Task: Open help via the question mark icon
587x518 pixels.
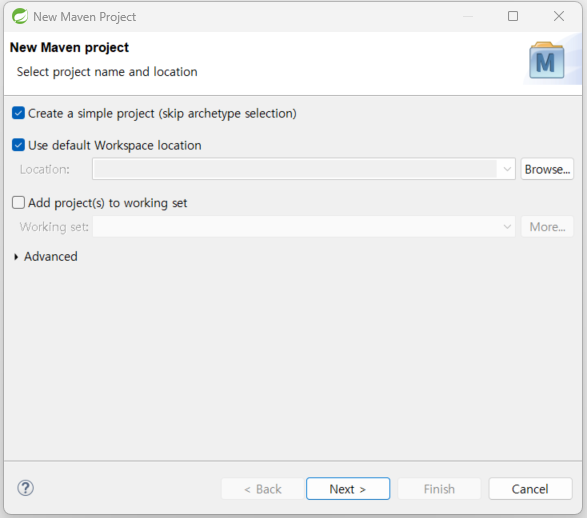Action: [25, 488]
